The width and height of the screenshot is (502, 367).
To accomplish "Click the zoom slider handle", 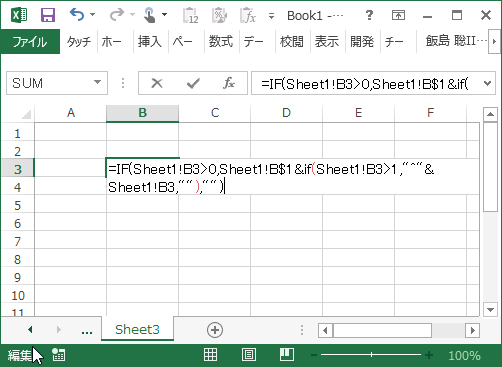I will click(x=371, y=355).
